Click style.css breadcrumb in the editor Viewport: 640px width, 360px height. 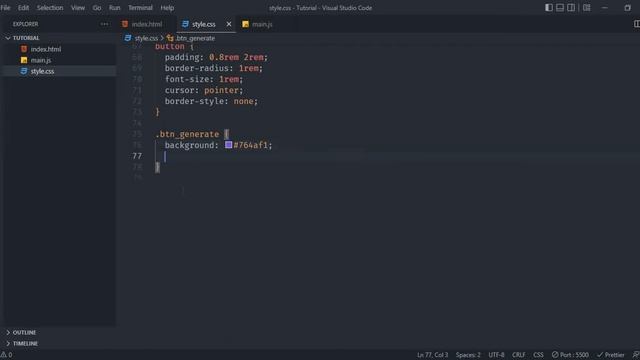(x=146, y=38)
